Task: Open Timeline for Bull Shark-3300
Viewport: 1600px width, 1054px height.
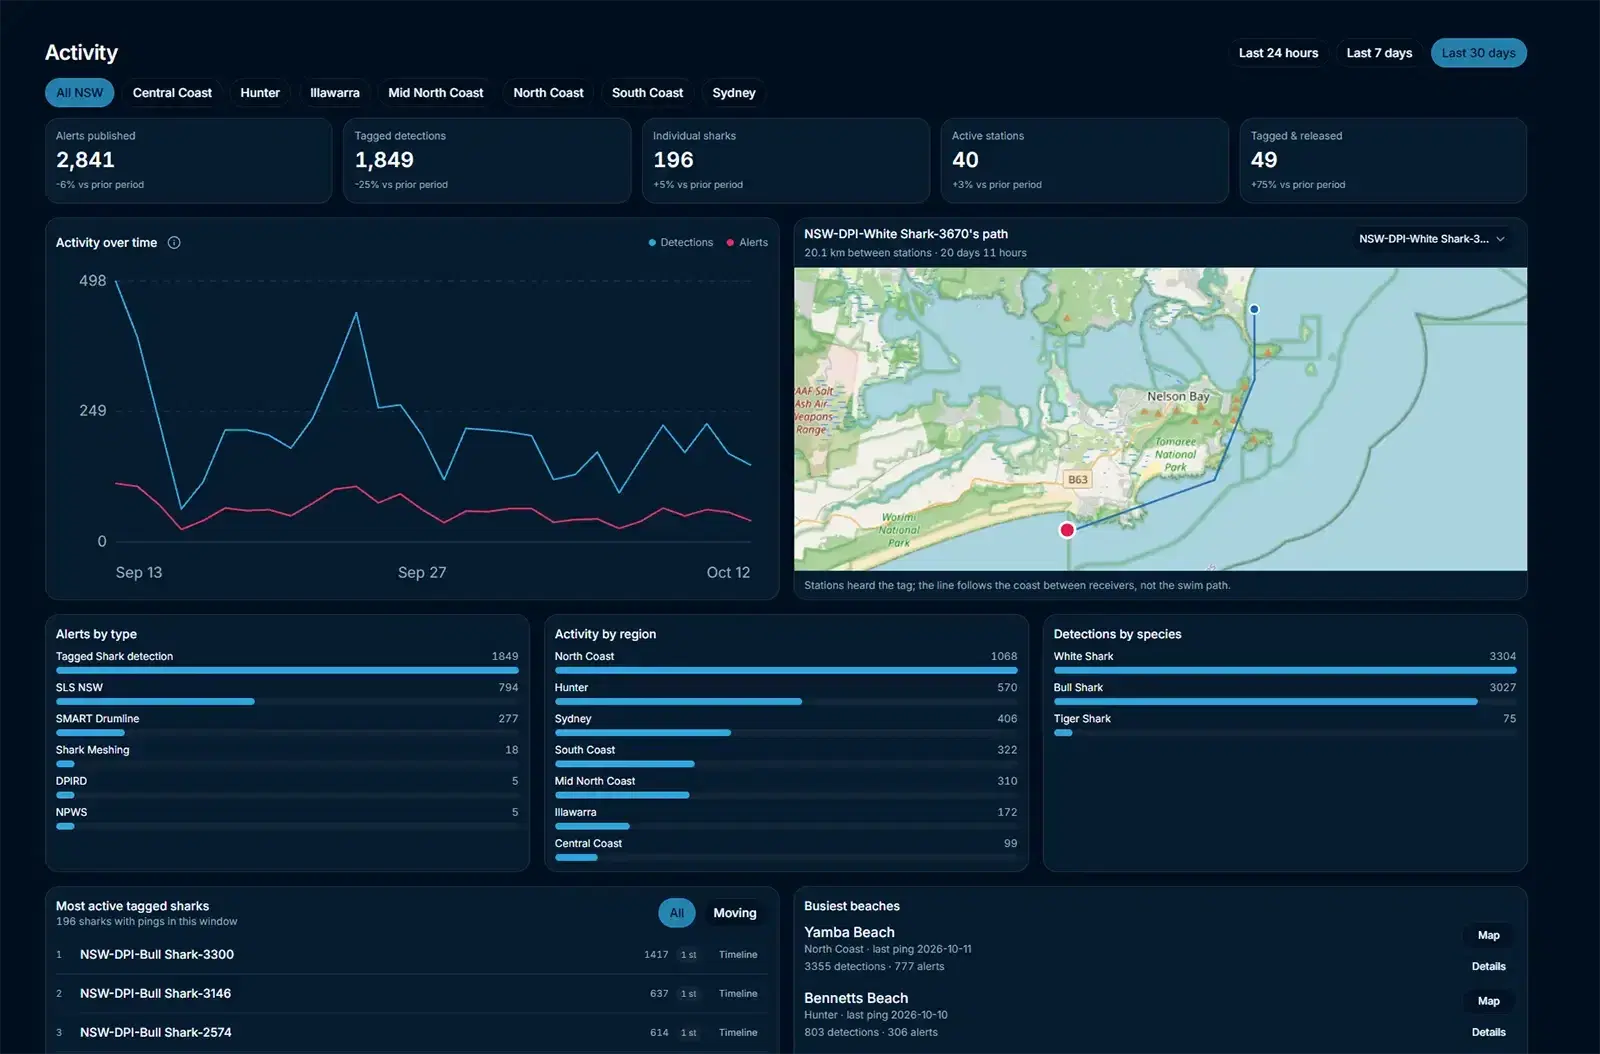Action: pyautogui.click(x=738, y=955)
